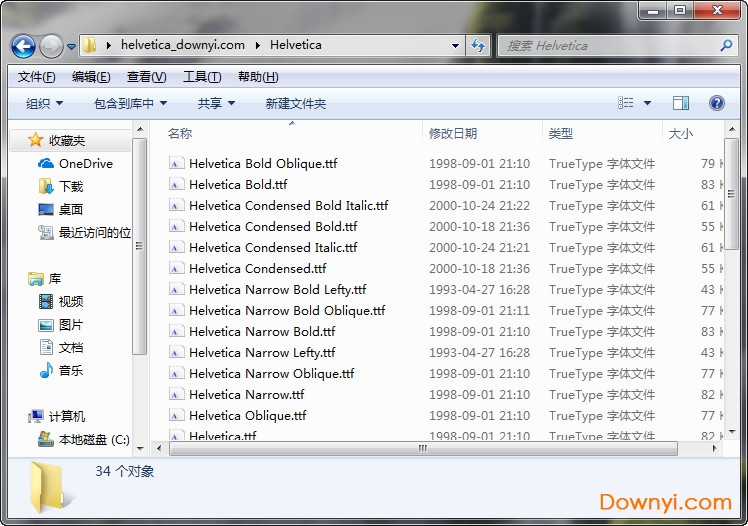The height and width of the screenshot is (526, 748).
Task: Select Helvetica Narrow Bold.ttf icon
Action: pyautogui.click(x=176, y=331)
